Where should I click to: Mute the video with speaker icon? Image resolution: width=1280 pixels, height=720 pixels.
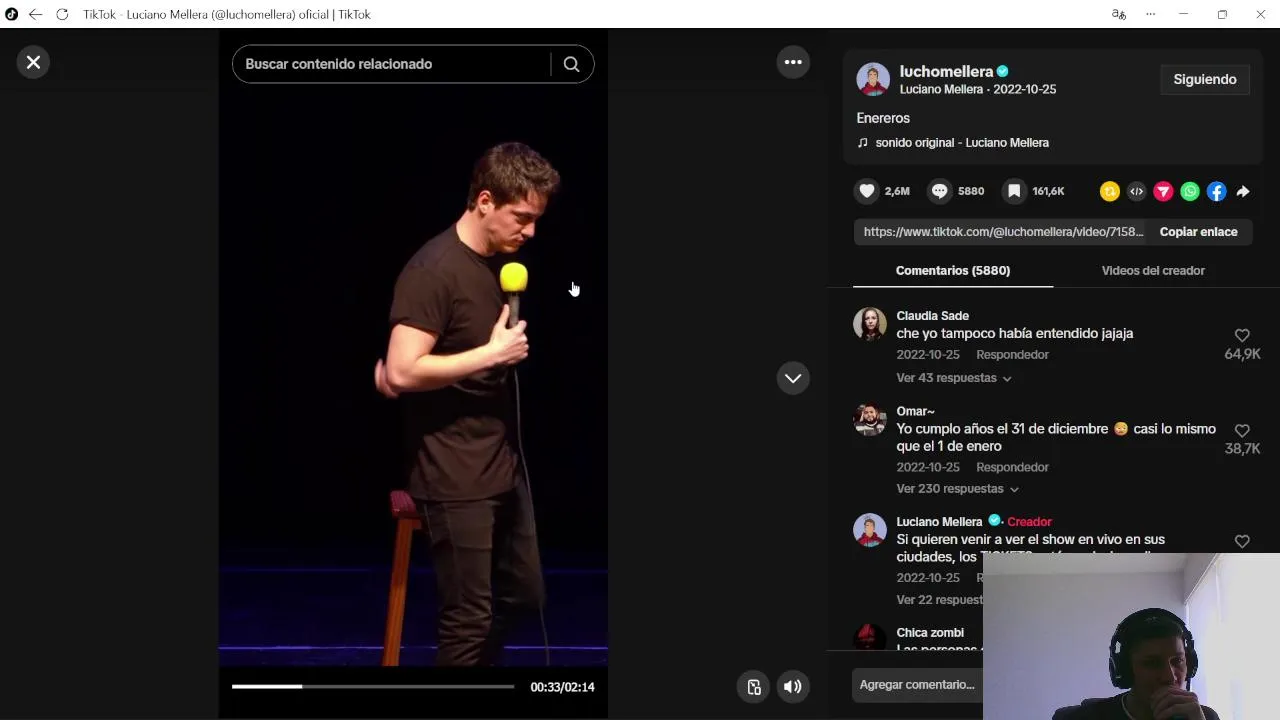coord(792,687)
